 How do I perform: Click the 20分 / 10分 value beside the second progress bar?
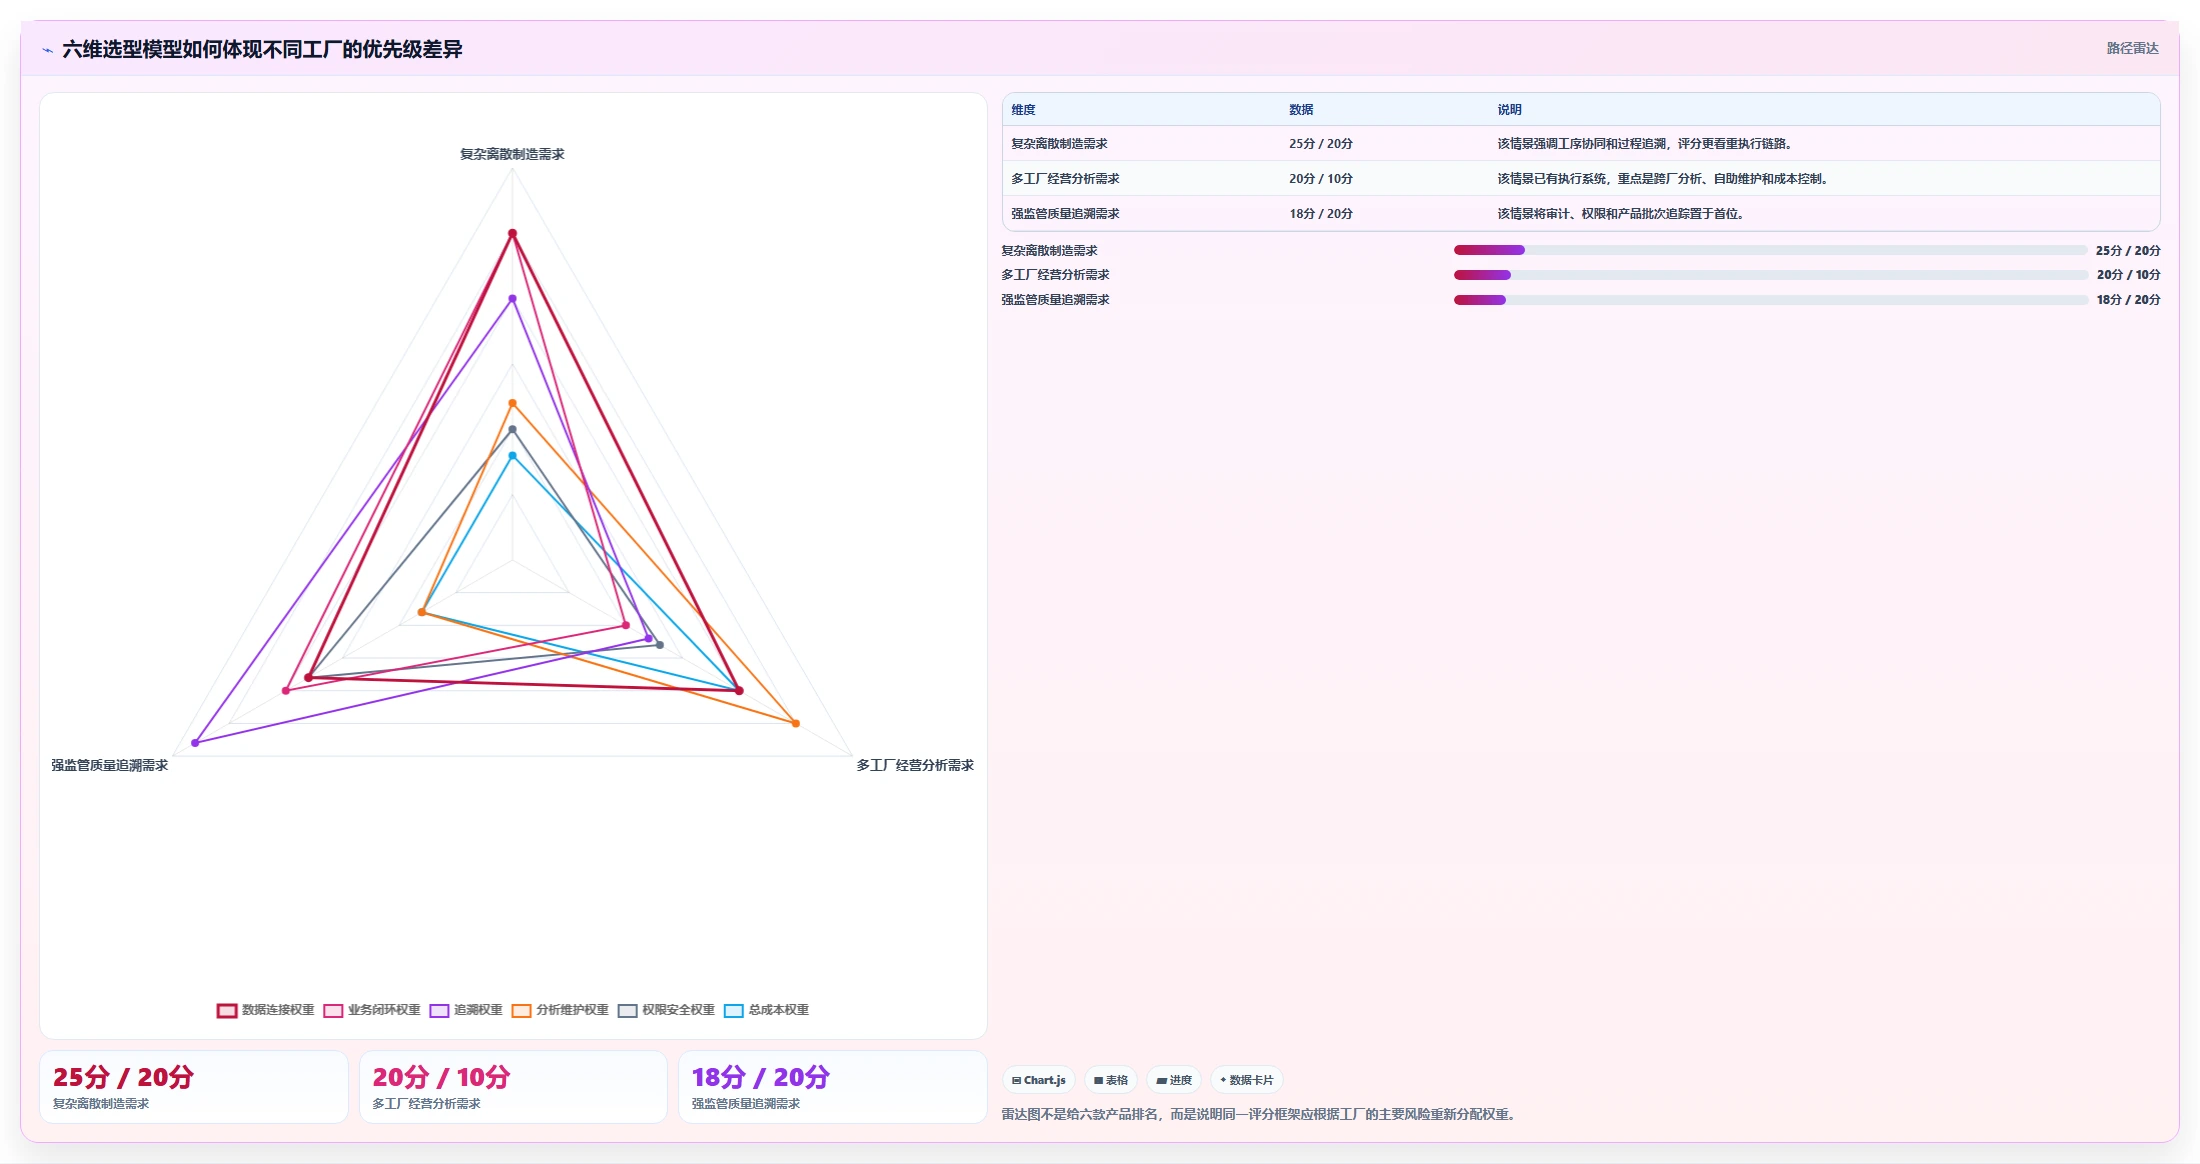pos(2128,275)
